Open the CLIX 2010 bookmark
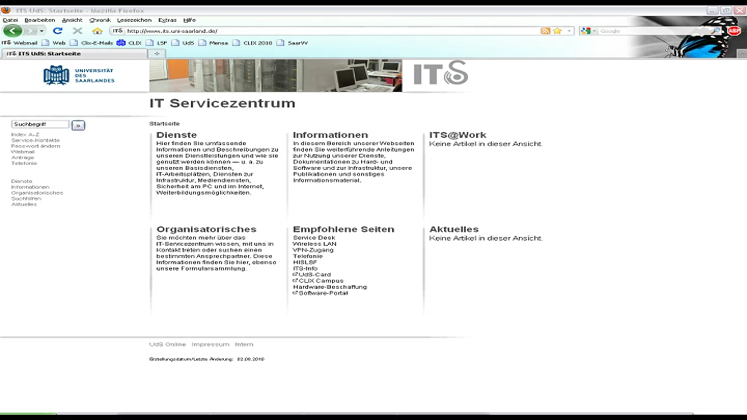This screenshot has width=747, height=420. tap(257, 43)
